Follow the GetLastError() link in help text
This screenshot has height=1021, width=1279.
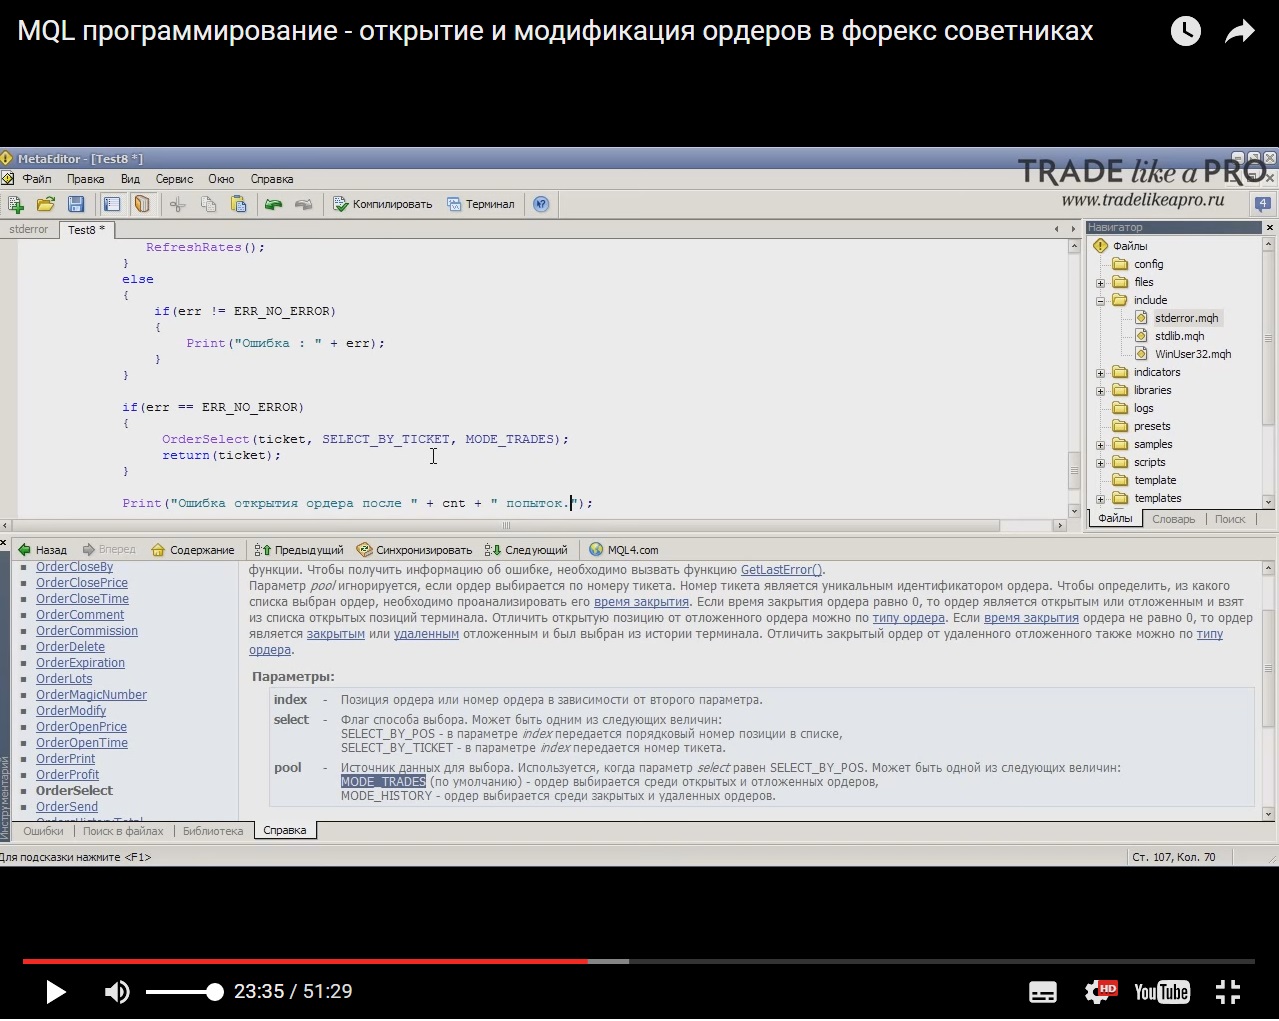point(783,570)
